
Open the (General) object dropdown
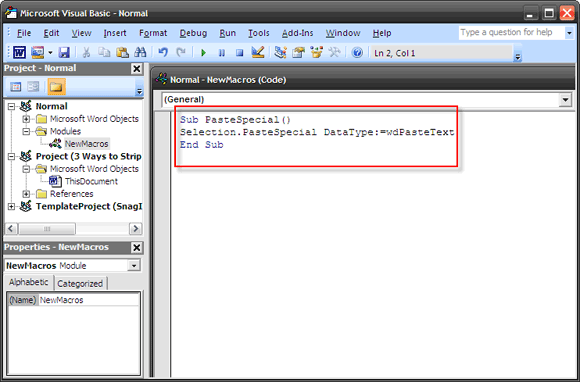pos(565,100)
